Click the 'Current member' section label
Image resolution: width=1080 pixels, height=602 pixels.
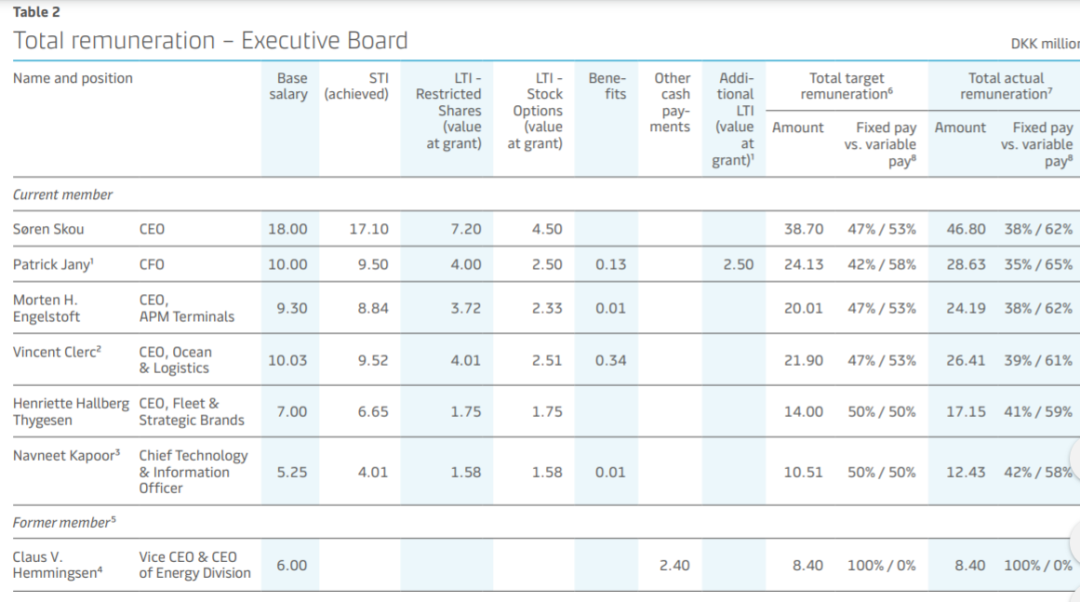[63, 195]
